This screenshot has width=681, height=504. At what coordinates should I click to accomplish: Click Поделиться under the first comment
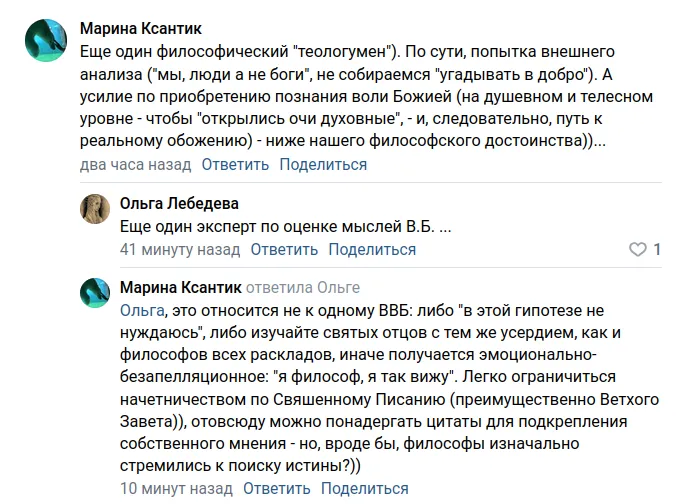[x=323, y=164]
